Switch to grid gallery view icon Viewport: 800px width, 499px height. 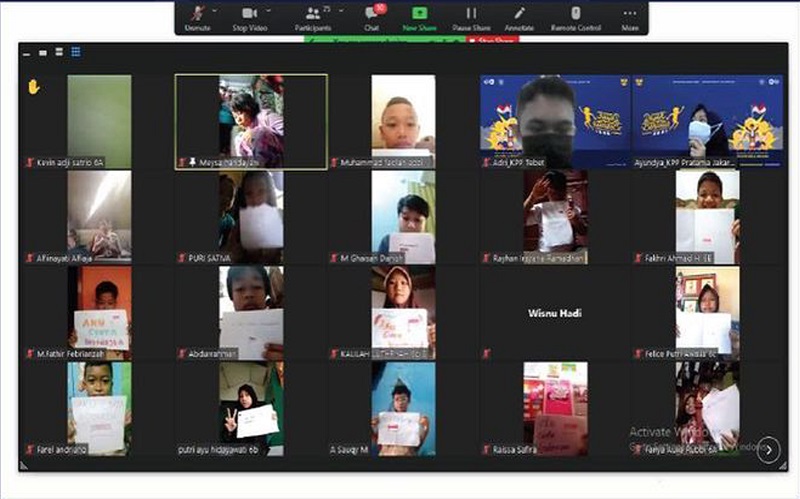pos(76,52)
